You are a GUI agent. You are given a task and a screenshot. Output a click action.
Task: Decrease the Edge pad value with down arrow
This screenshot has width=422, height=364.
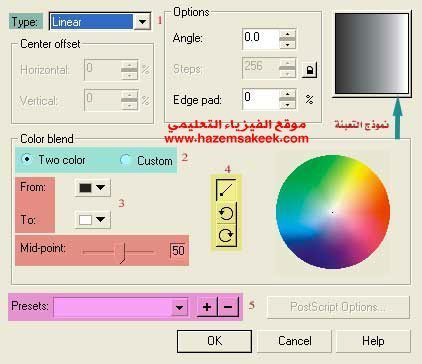[x=287, y=105]
